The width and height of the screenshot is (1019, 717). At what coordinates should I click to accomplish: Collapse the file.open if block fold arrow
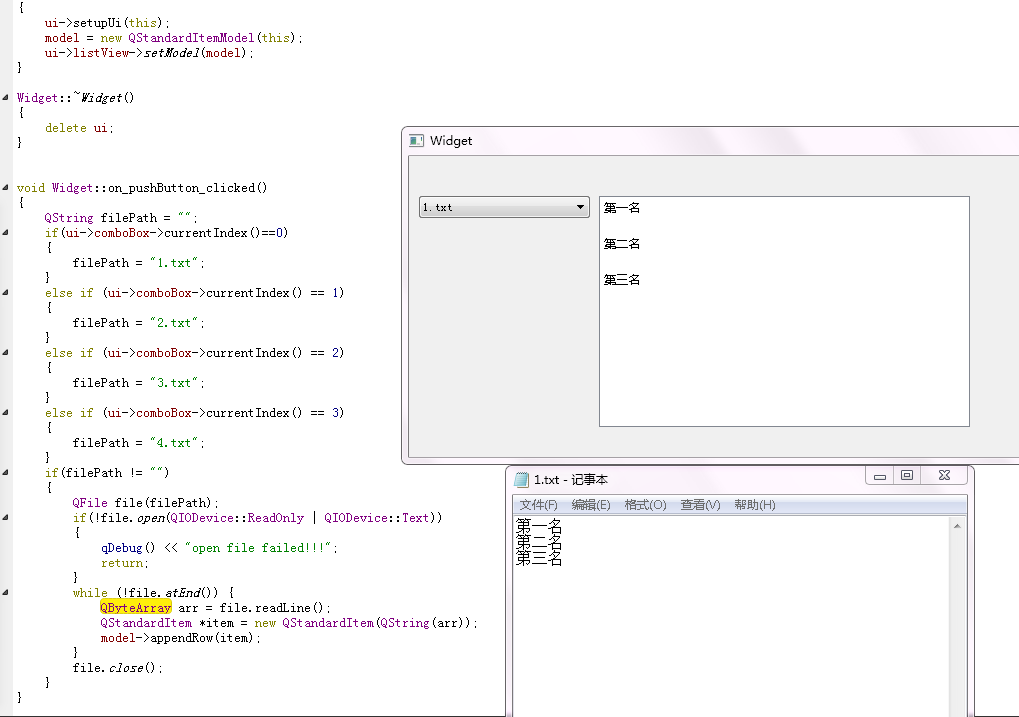5,517
